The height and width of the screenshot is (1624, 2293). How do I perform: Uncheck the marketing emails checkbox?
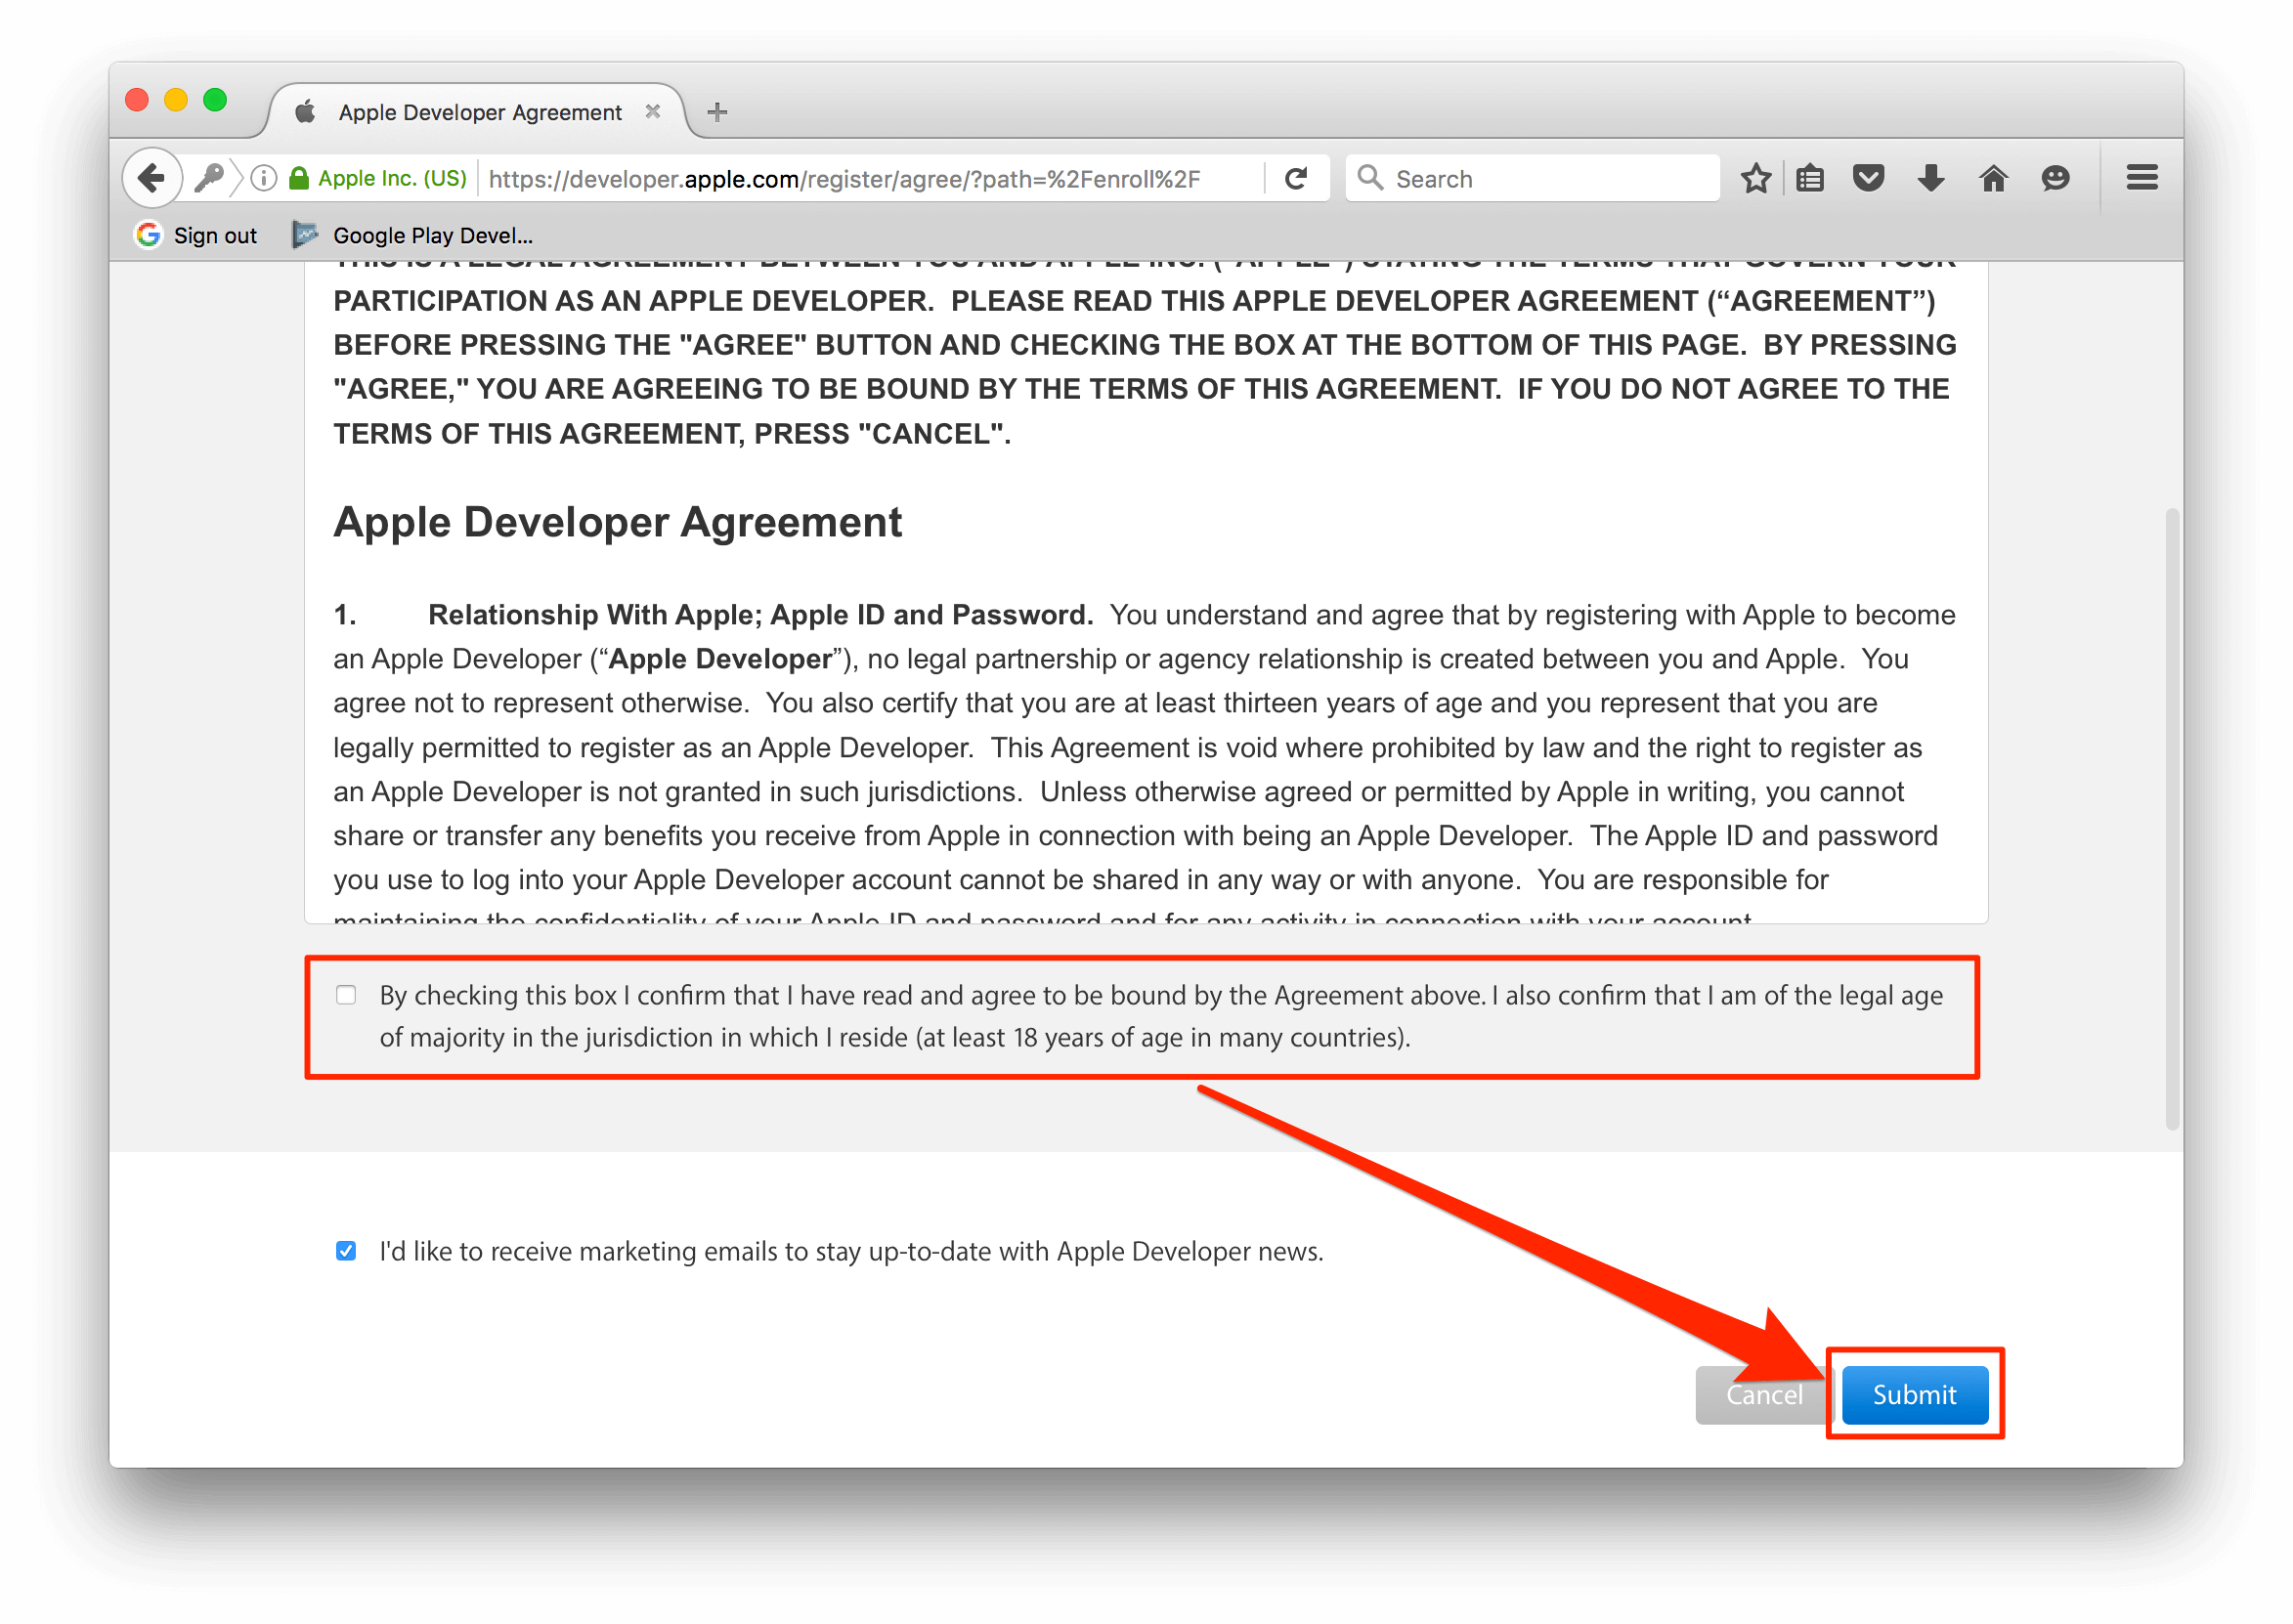[x=345, y=1252]
